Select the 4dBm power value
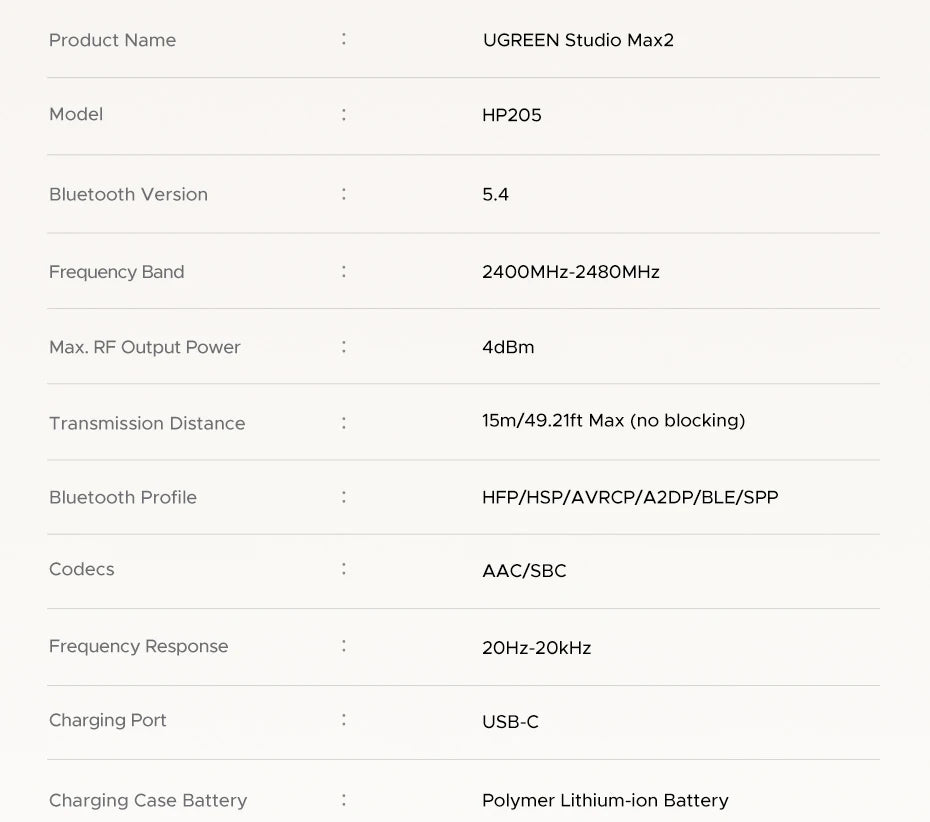Viewport: 930px width, 822px height. pos(508,347)
